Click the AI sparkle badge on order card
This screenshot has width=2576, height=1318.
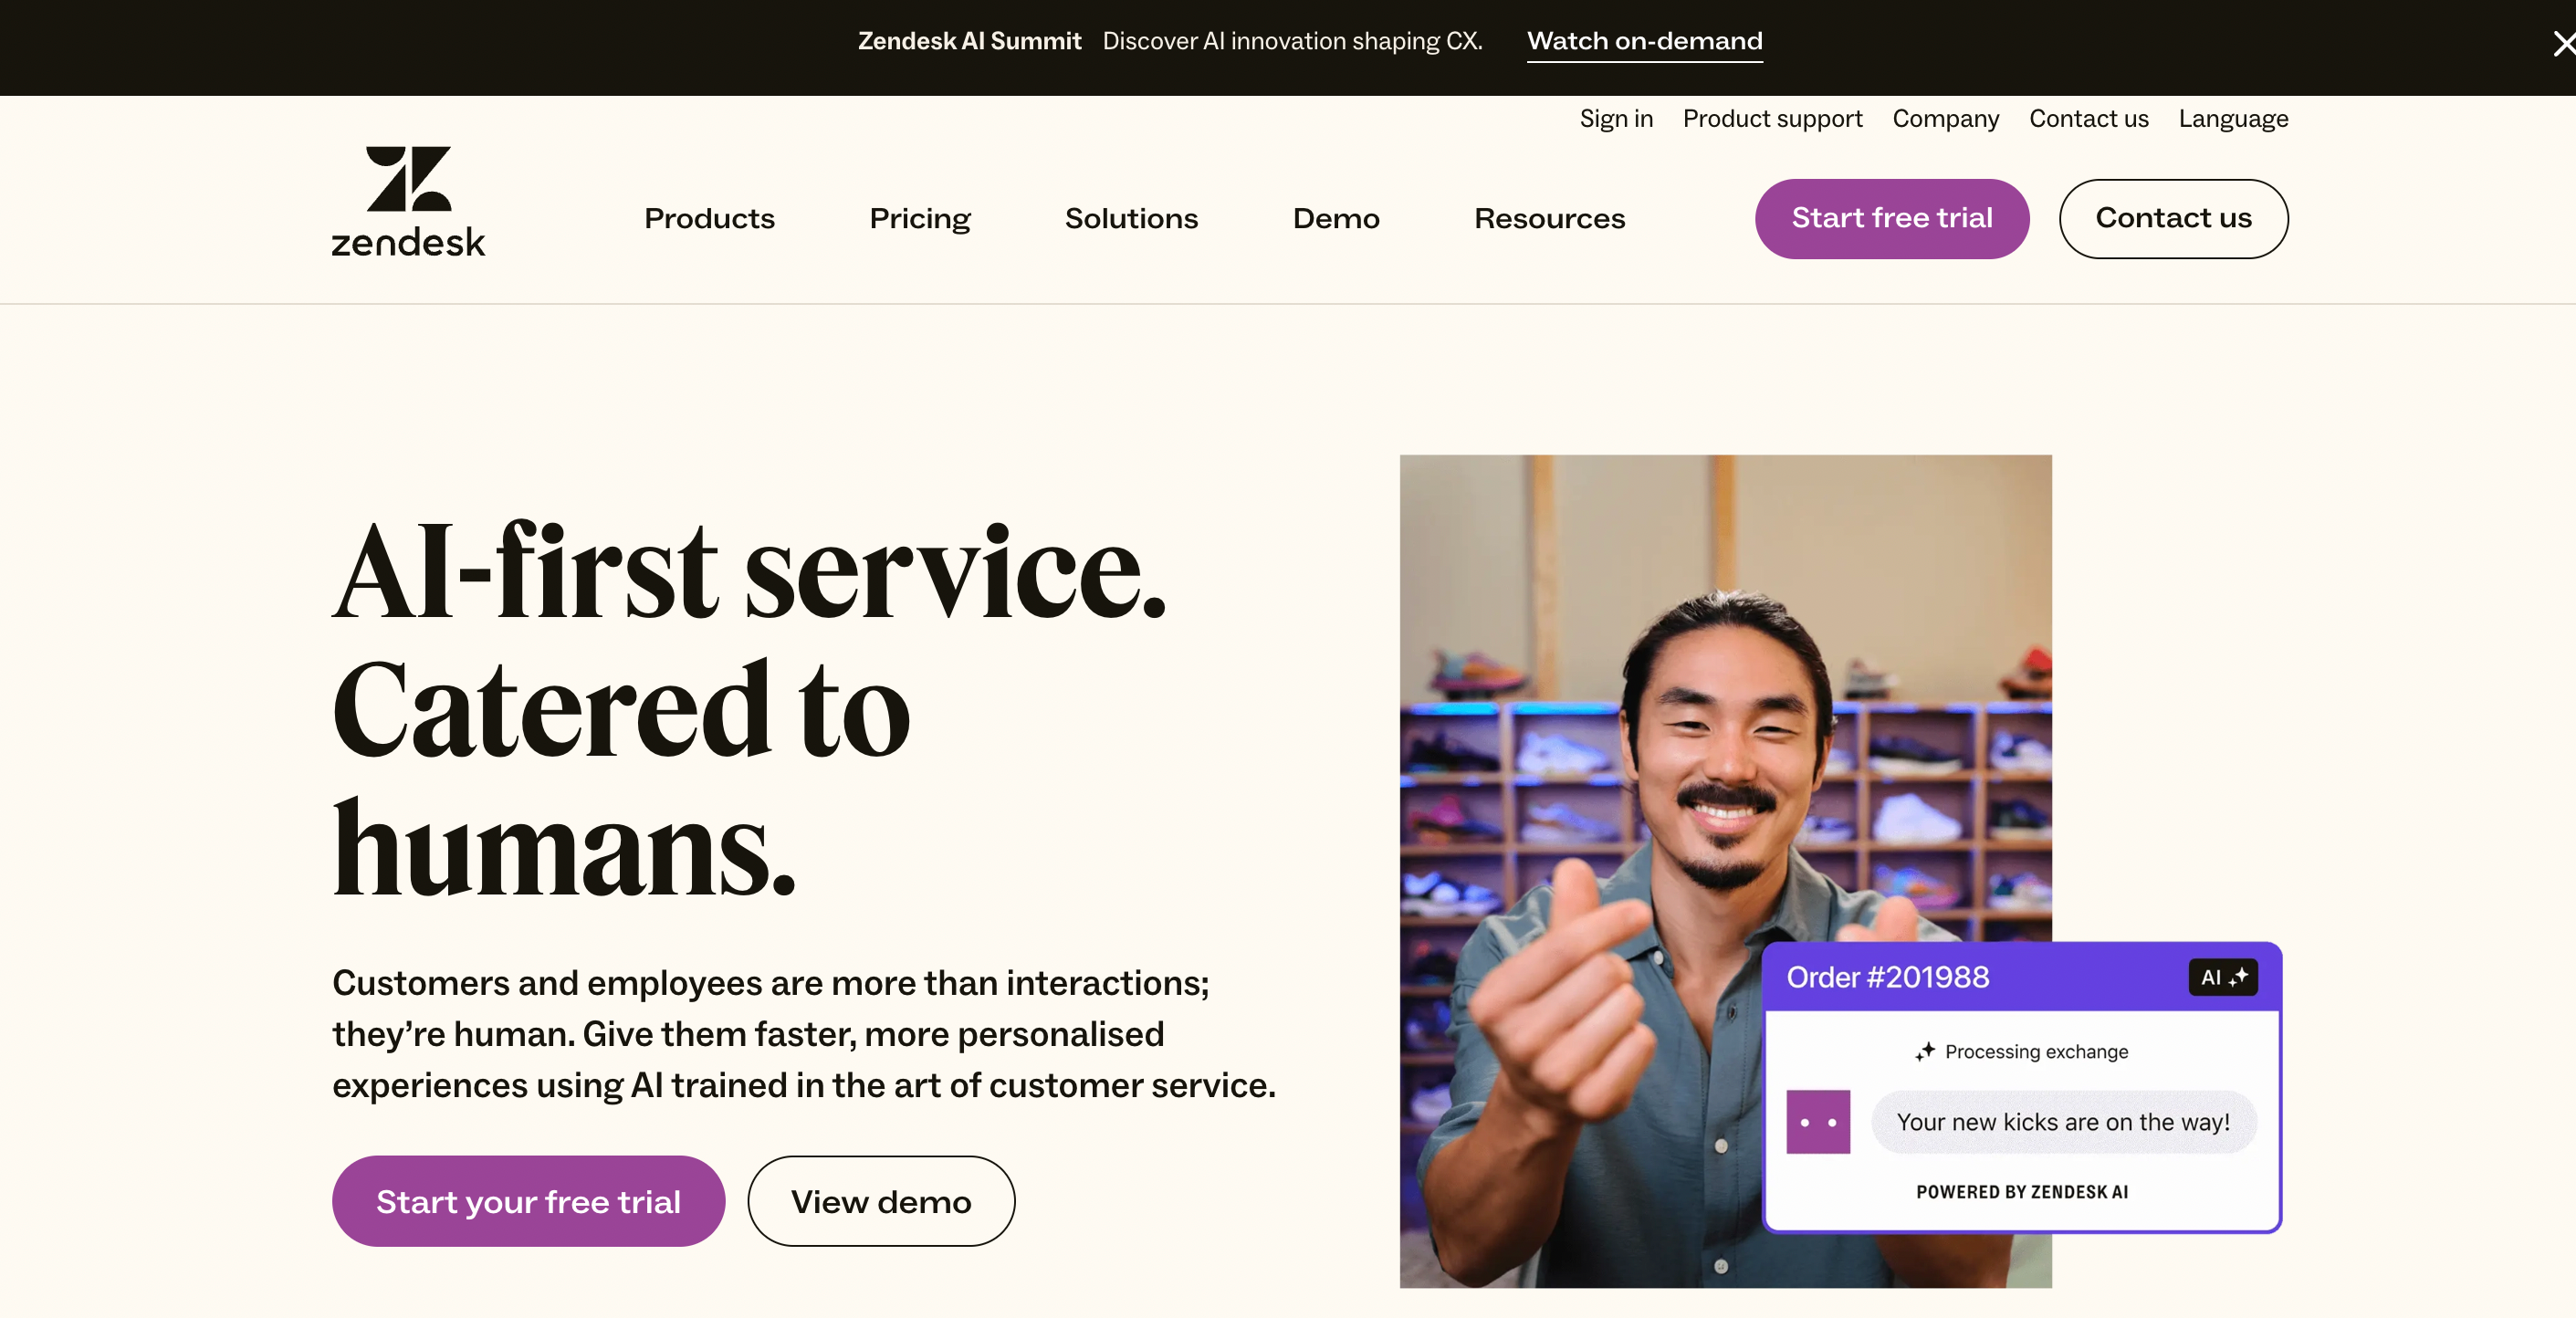coord(2223,977)
